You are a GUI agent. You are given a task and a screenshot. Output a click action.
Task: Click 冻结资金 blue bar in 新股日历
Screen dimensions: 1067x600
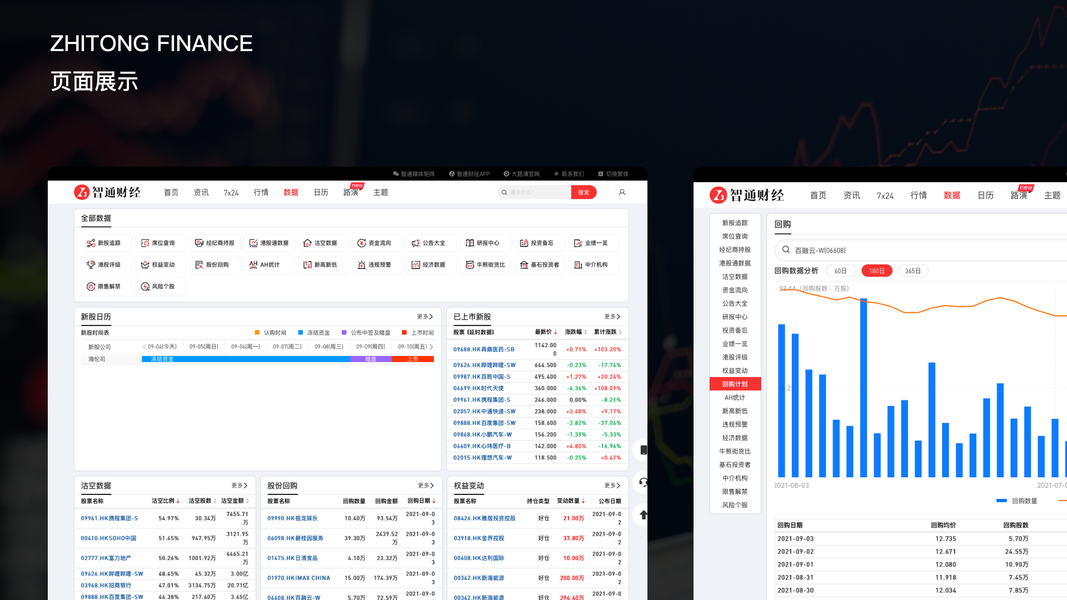click(x=246, y=359)
